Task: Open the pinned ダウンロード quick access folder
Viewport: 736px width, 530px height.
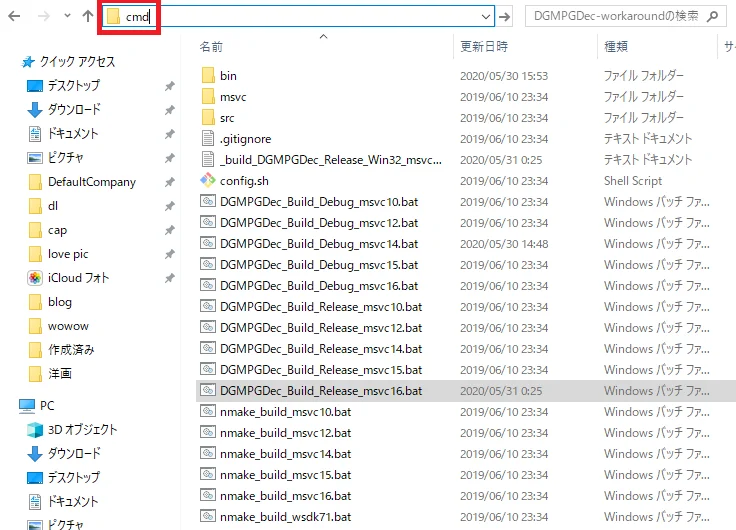Action: click(x=74, y=110)
